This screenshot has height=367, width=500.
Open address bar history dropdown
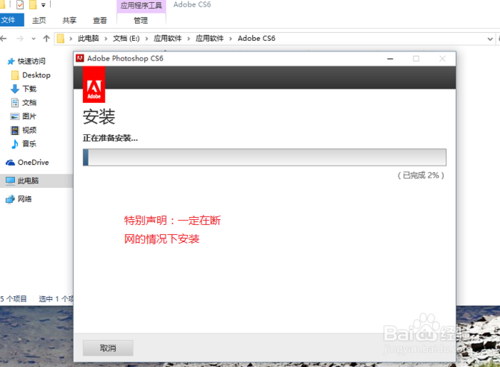(490, 39)
